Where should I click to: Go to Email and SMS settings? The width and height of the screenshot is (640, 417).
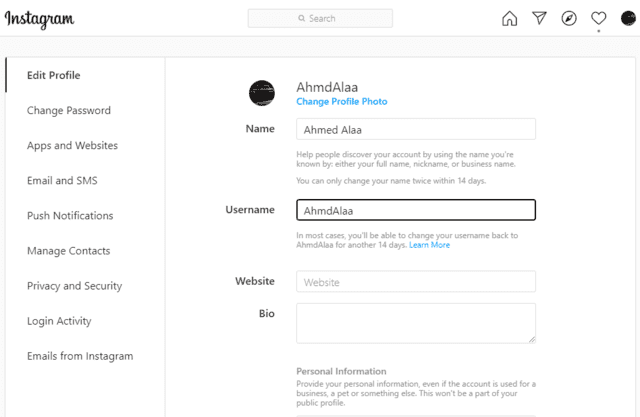pyautogui.click(x=62, y=181)
